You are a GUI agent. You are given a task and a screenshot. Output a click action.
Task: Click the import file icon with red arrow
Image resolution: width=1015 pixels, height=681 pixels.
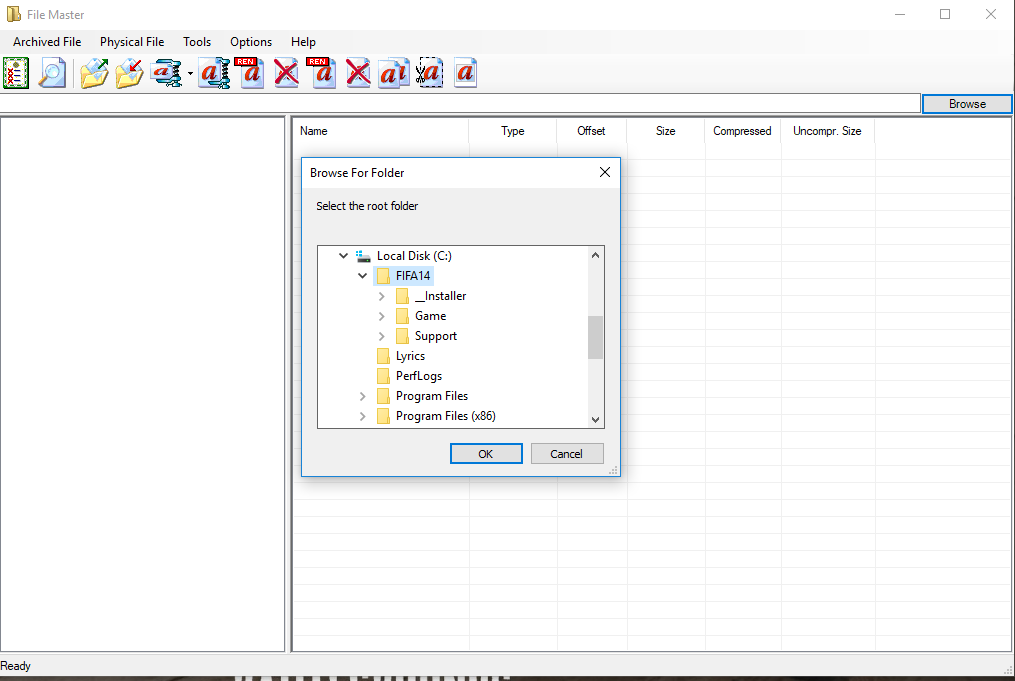[129, 72]
